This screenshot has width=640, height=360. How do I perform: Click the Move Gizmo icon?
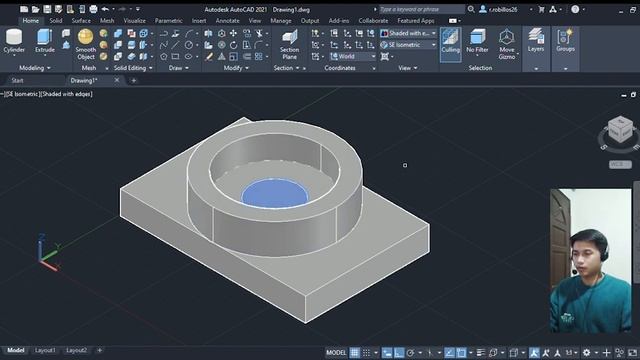507,45
